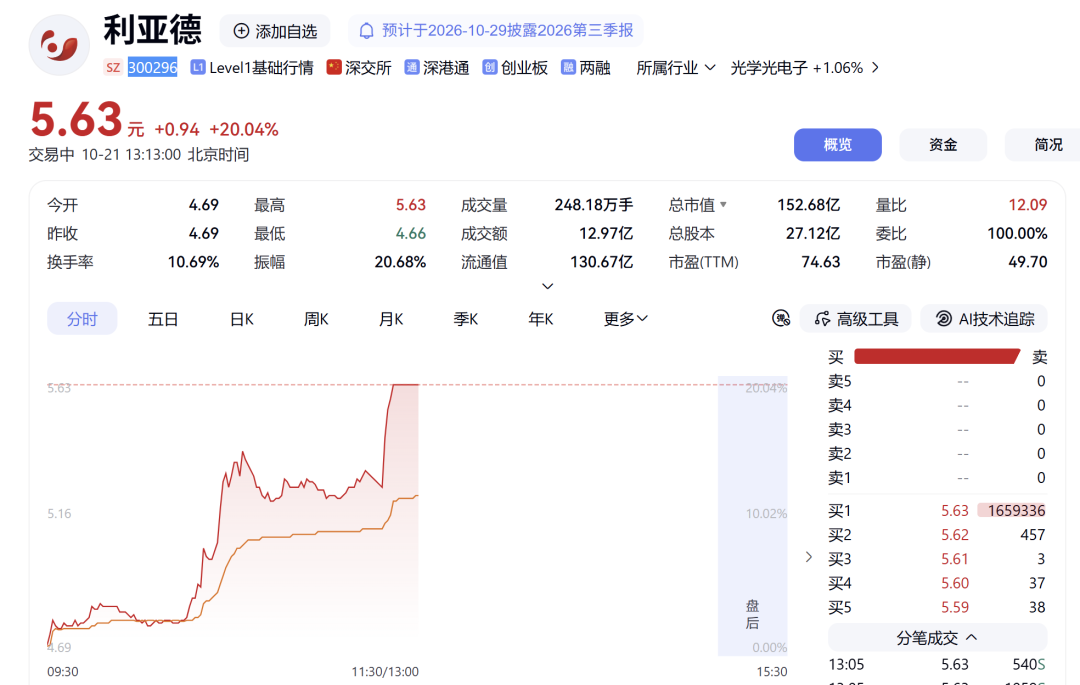Click the 两融 tag badge

tap(586, 67)
